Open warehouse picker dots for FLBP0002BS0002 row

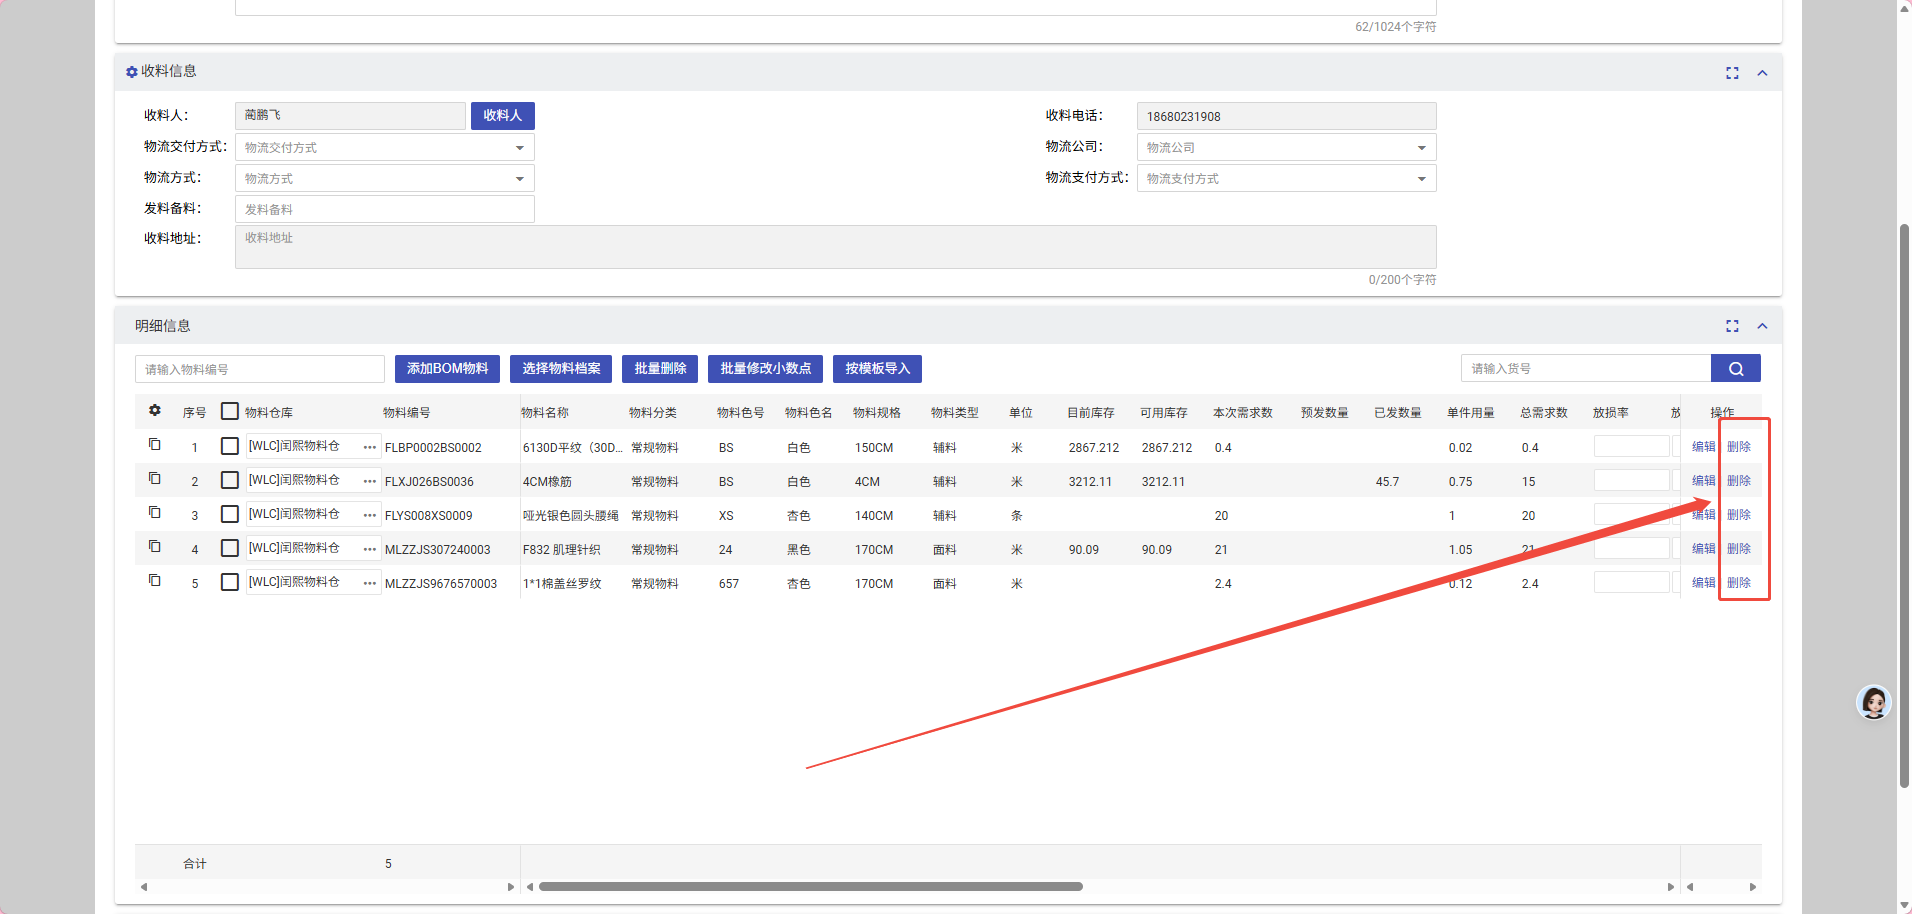click(370, 447)
